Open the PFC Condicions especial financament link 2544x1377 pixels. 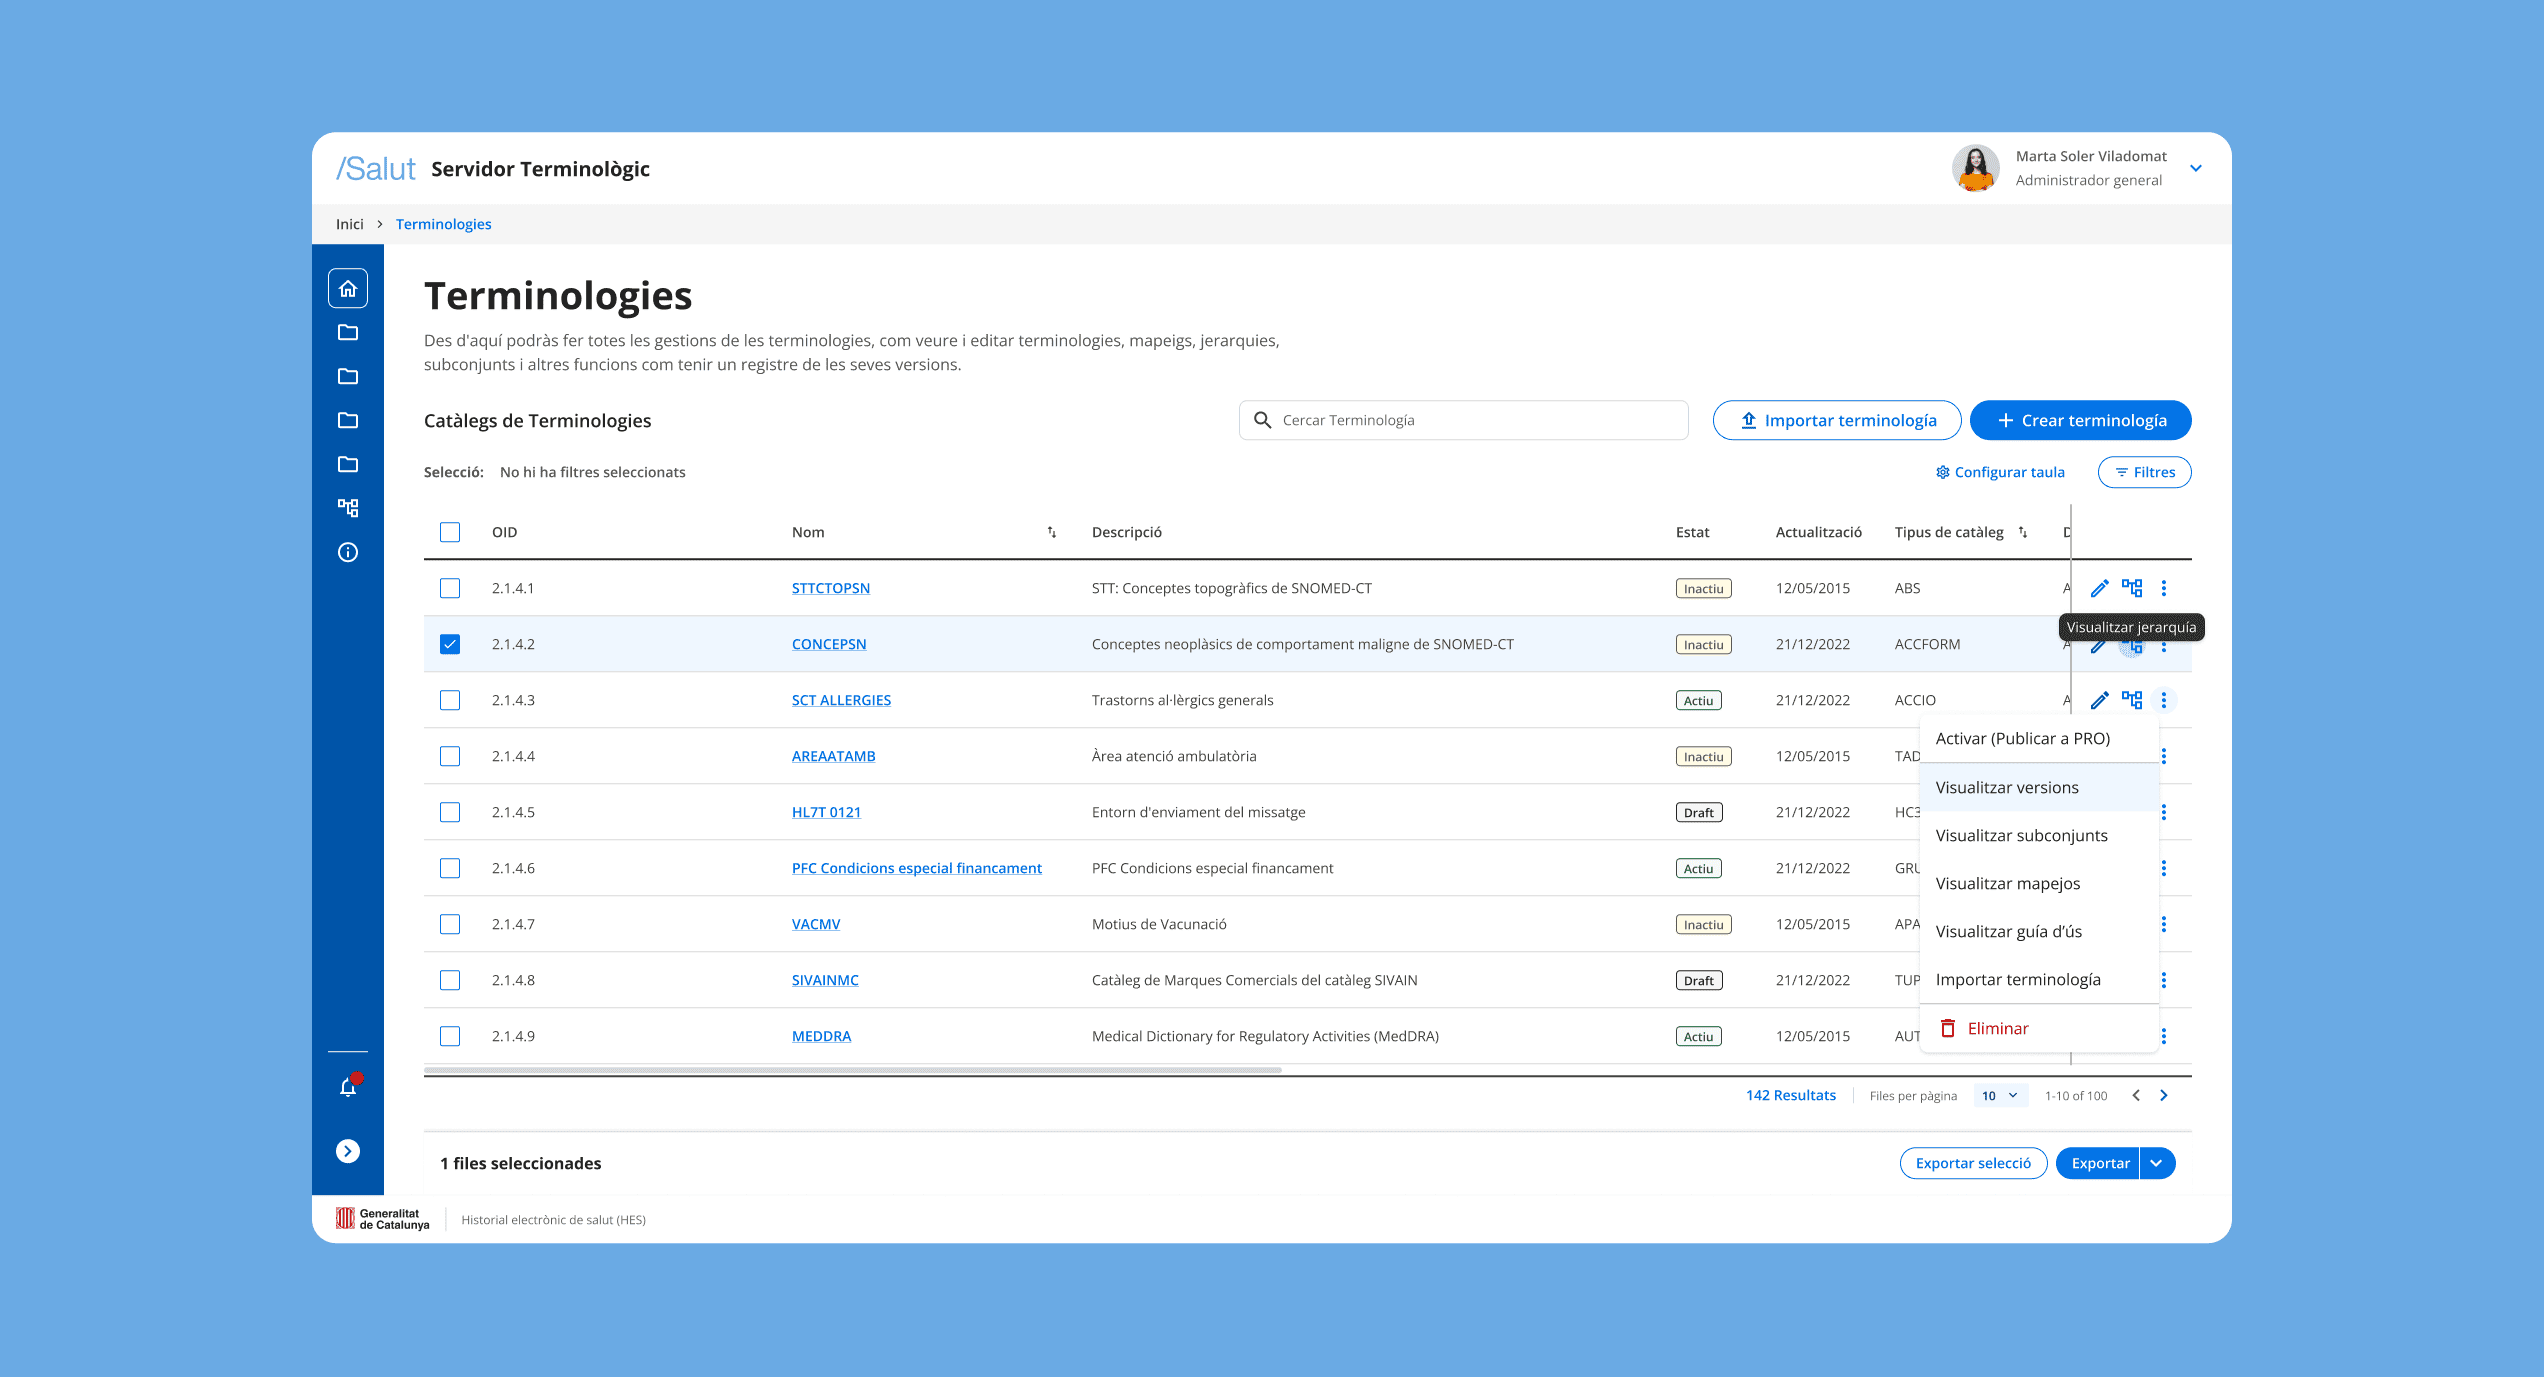[x=916, y=868]
